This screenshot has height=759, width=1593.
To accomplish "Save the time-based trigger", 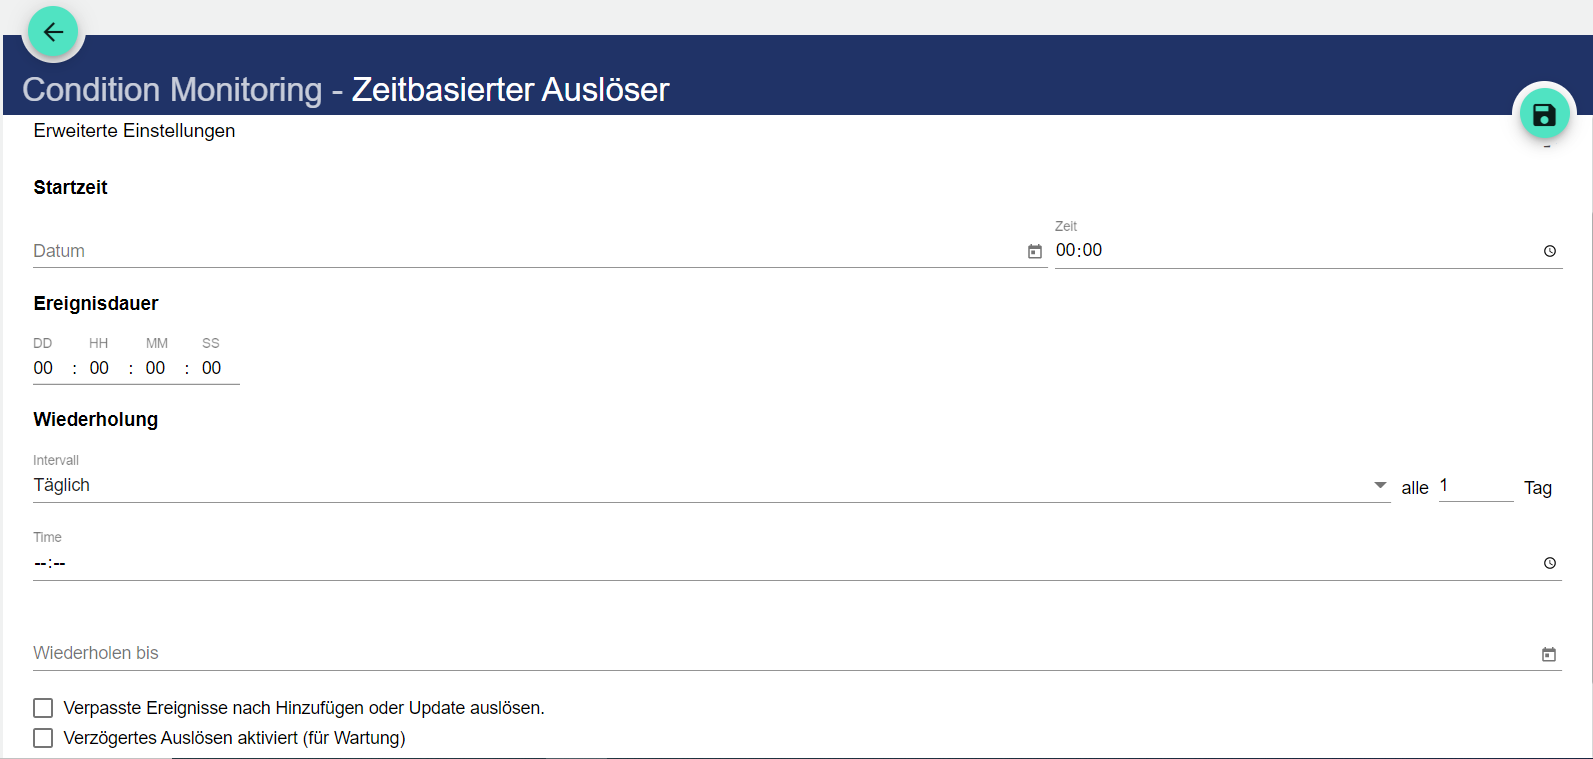I will (x=1544, y=115).
